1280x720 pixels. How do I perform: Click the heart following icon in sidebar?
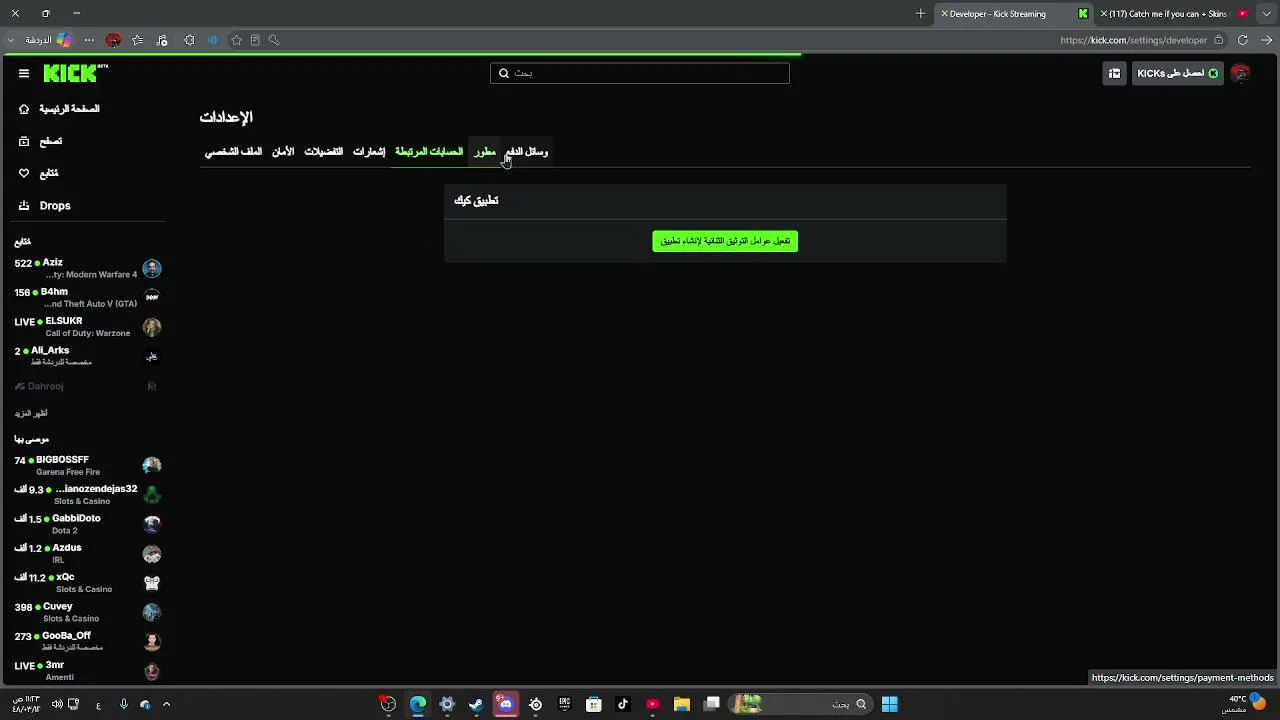24,173
